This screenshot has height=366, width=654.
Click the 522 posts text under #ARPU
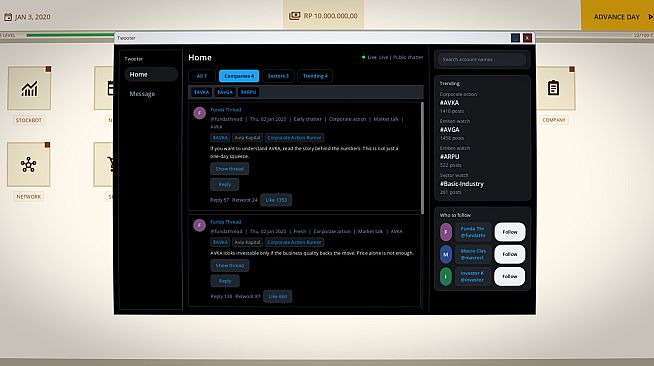[450, 165]
